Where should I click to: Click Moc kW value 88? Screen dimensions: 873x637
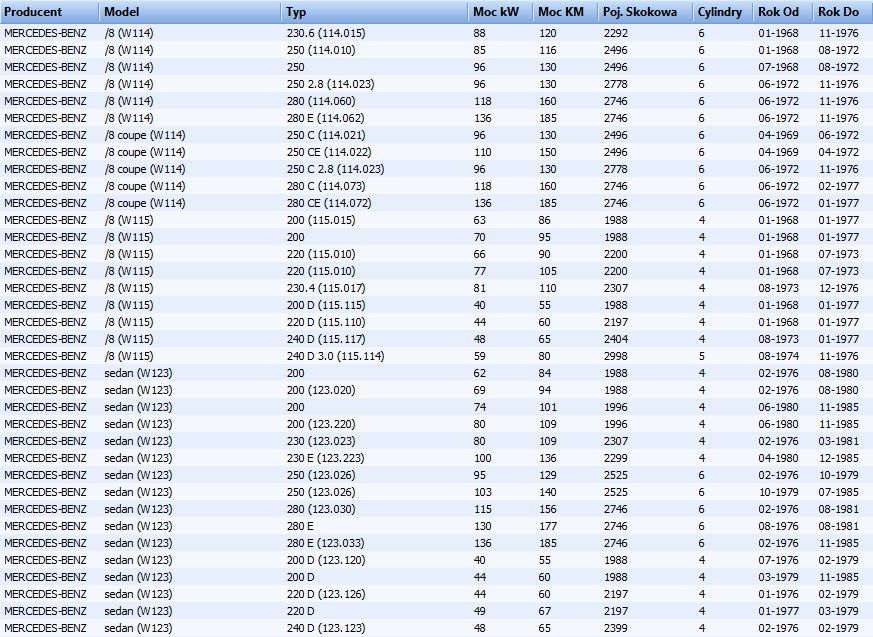(x=479, y=33)
